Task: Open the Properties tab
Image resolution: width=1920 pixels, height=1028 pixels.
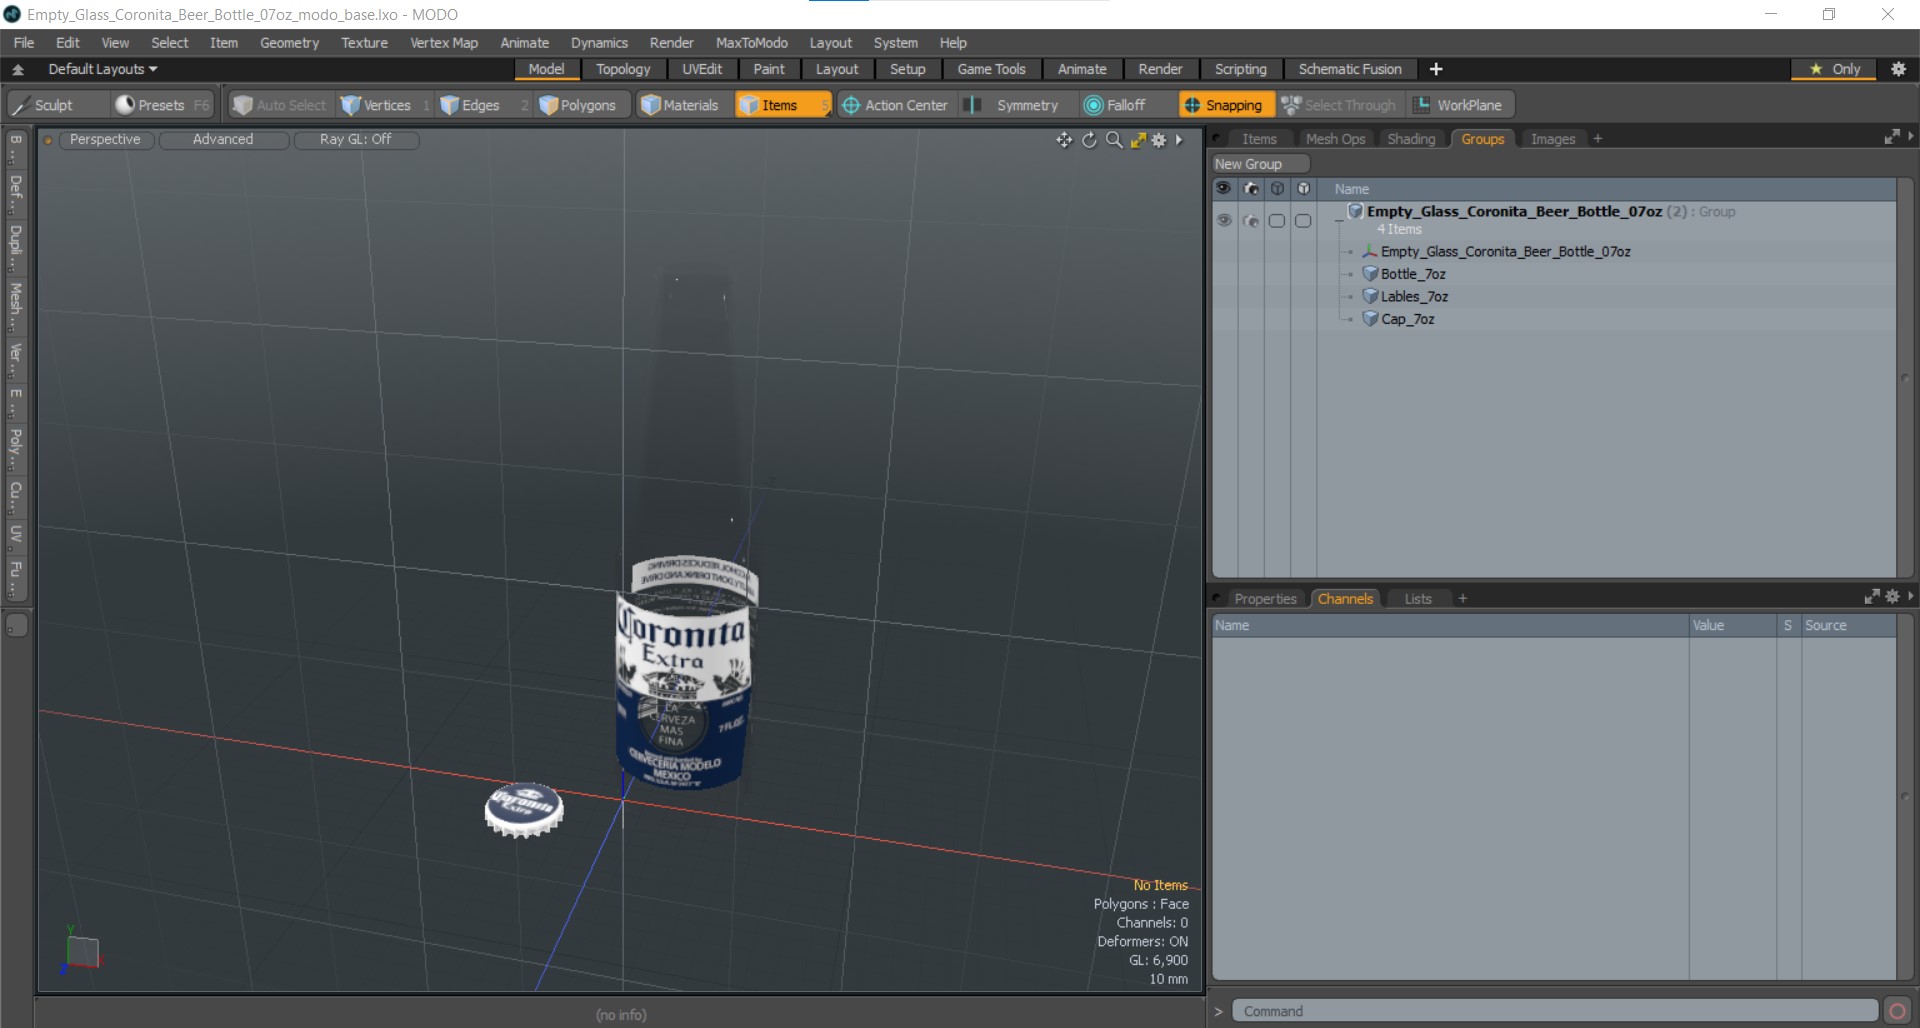Action: click(x=1265, y=599)
